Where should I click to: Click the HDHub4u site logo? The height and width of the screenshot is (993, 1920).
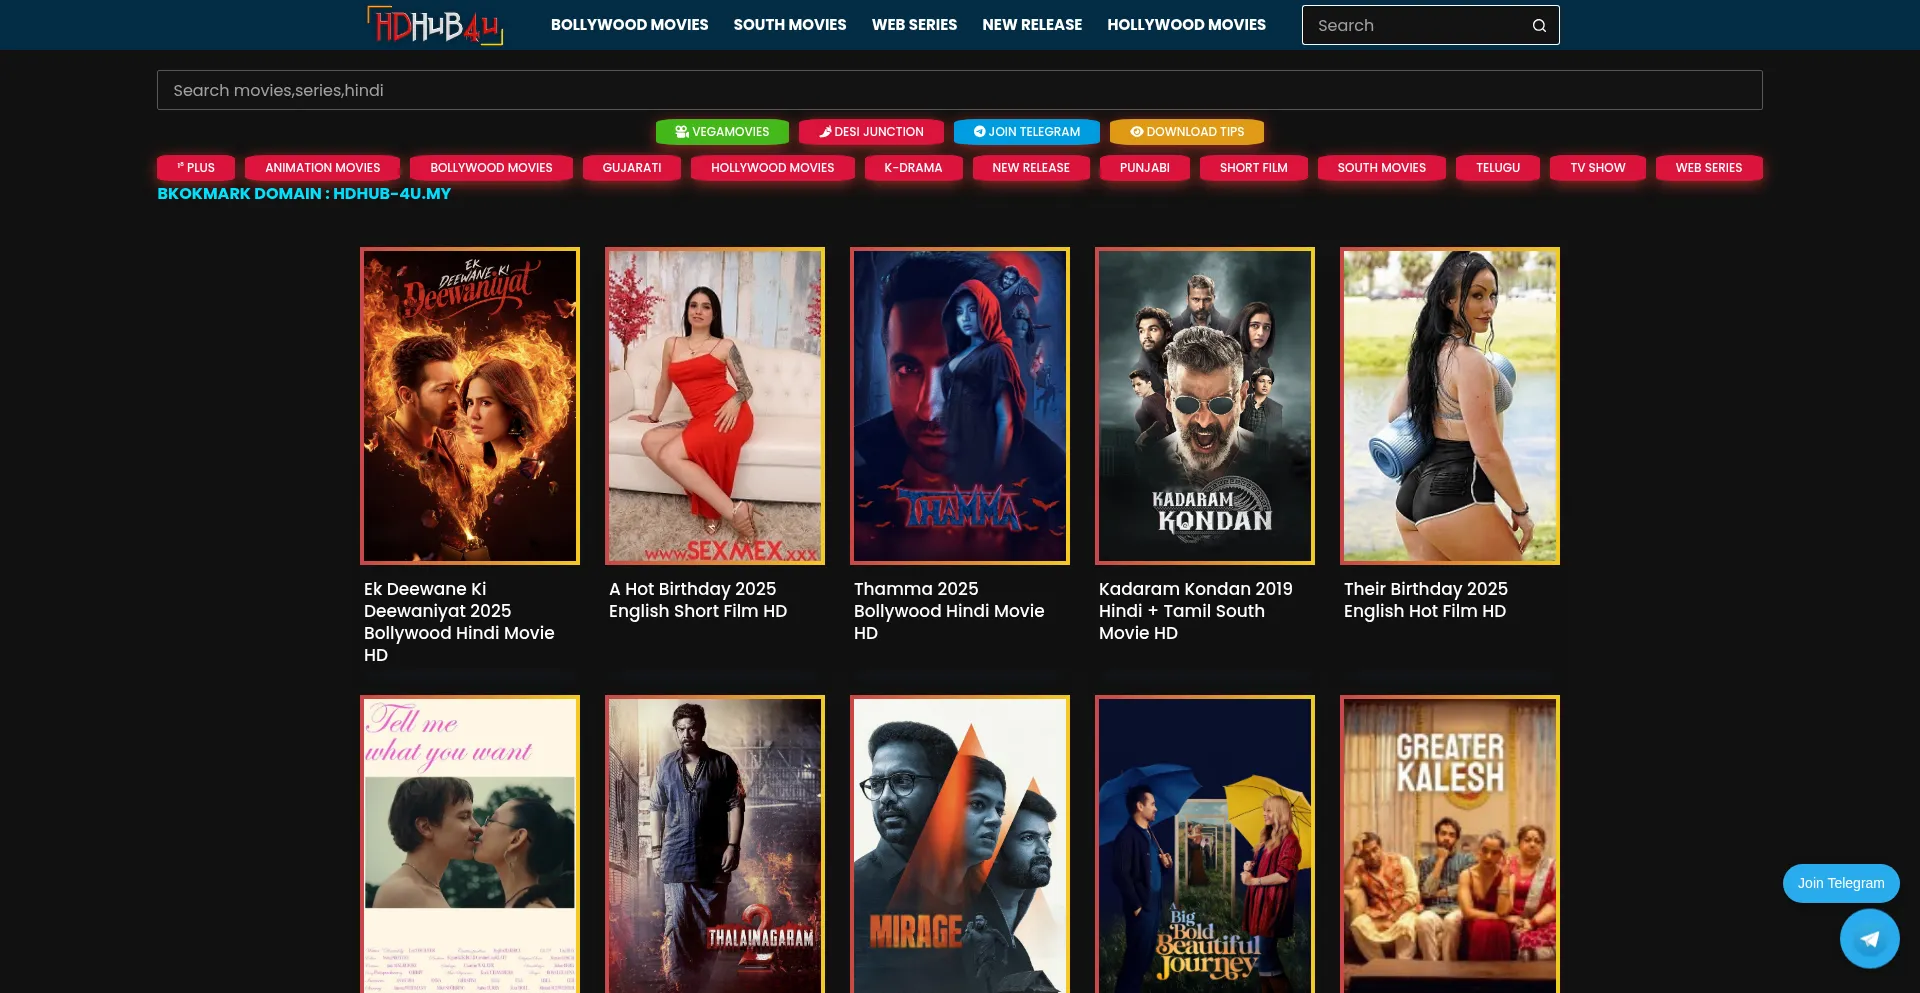coord(435,25)
